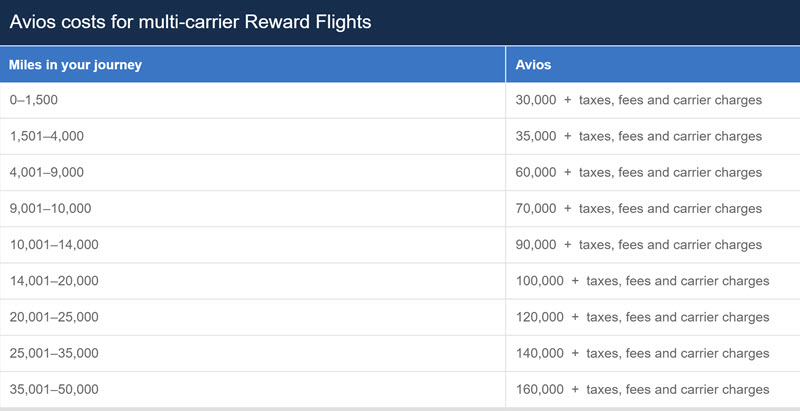Click the 'Avios' column header
This screenshot has width=800, height=411.
coord(653,65)
